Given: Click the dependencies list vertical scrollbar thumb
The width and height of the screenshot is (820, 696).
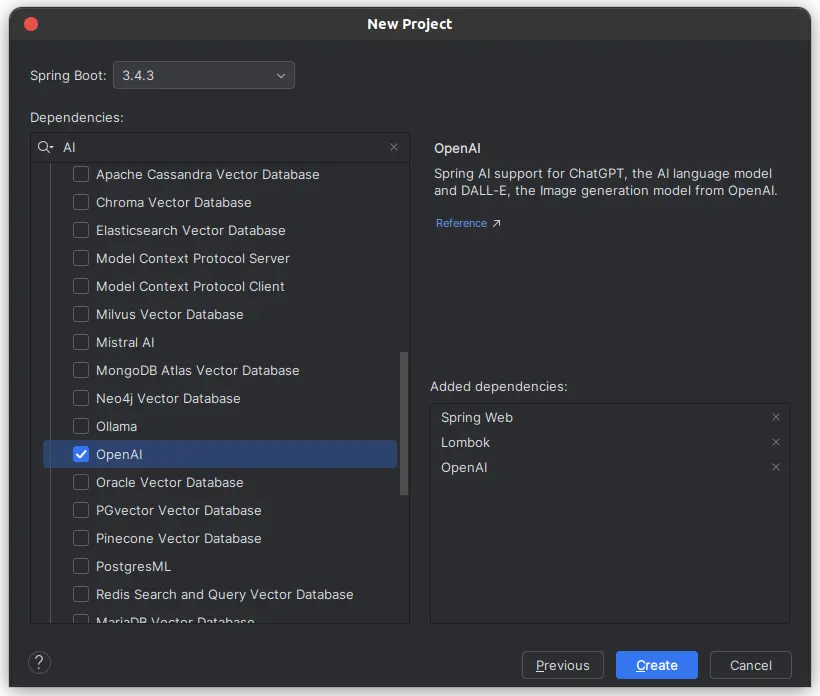Looking at the screenshot, I should (404, 423).
